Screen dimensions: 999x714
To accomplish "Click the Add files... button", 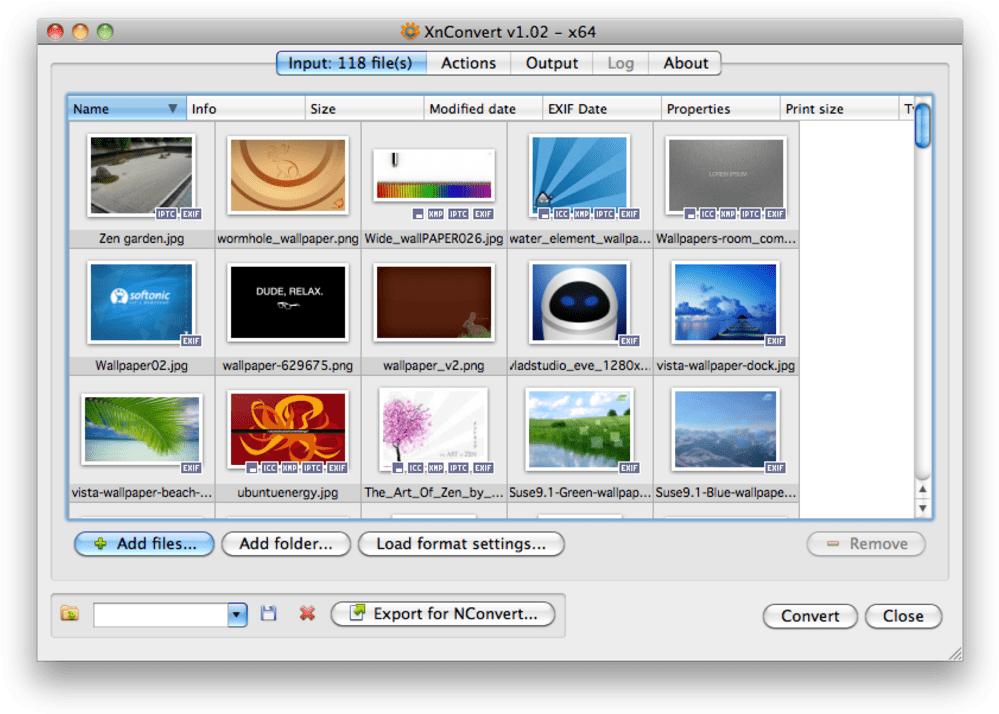I will pyautogui.click(x=145, y=544).
